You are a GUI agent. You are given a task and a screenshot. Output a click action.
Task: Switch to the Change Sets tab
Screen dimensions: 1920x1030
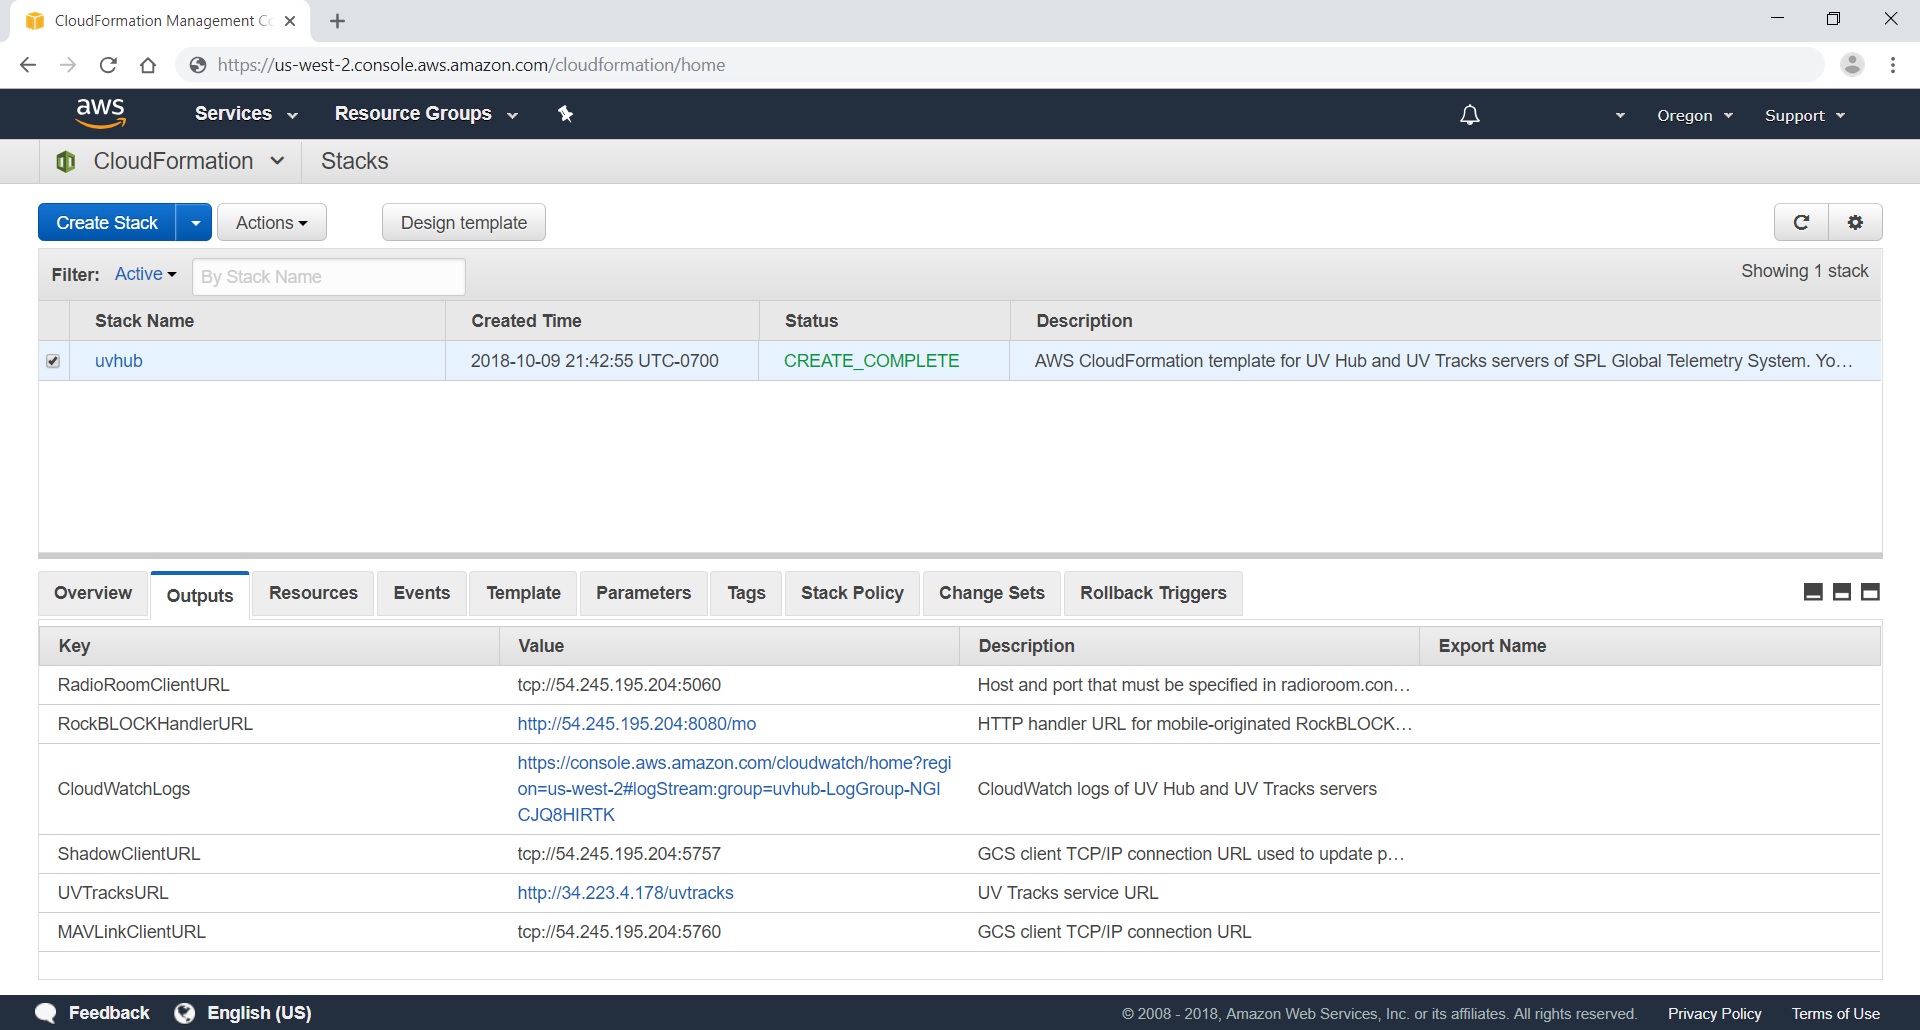[x=992, y=593]
